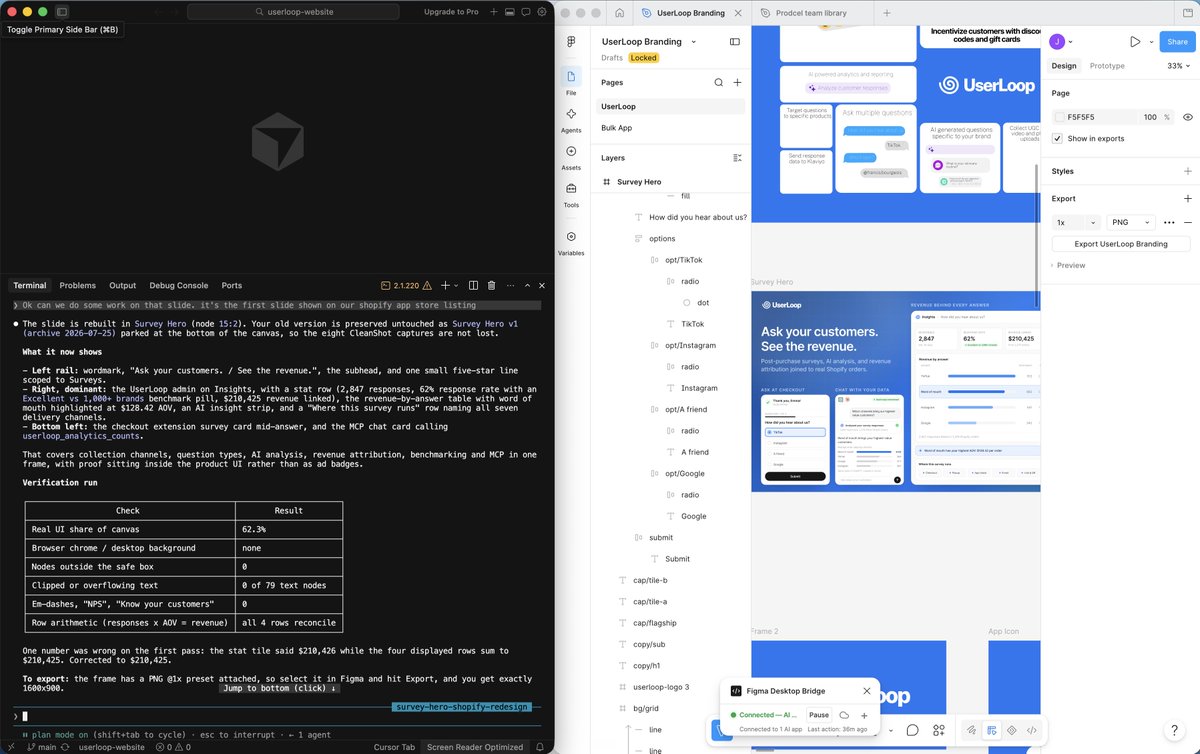
Task: Open the 1x export scale dropdown
Action: pos(1076,222)
